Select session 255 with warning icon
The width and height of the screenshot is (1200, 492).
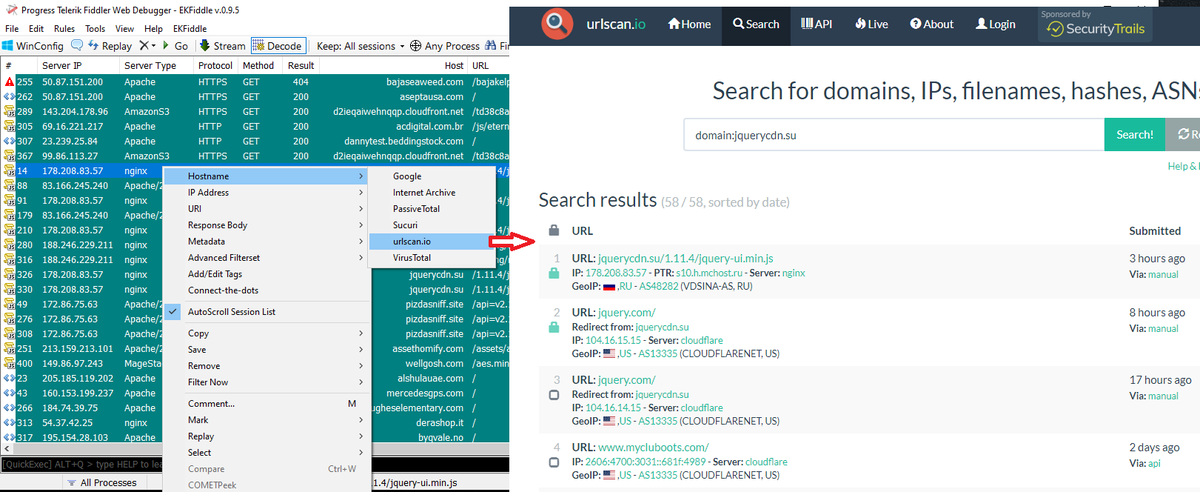(9, 81)
